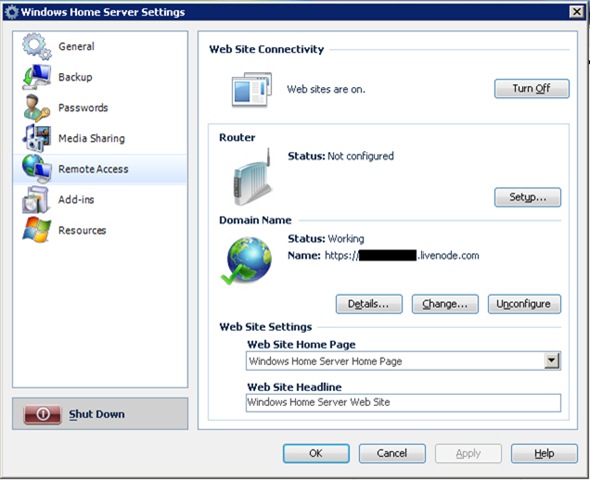
Task: Open domain name Details
Action: pos(369,304)
